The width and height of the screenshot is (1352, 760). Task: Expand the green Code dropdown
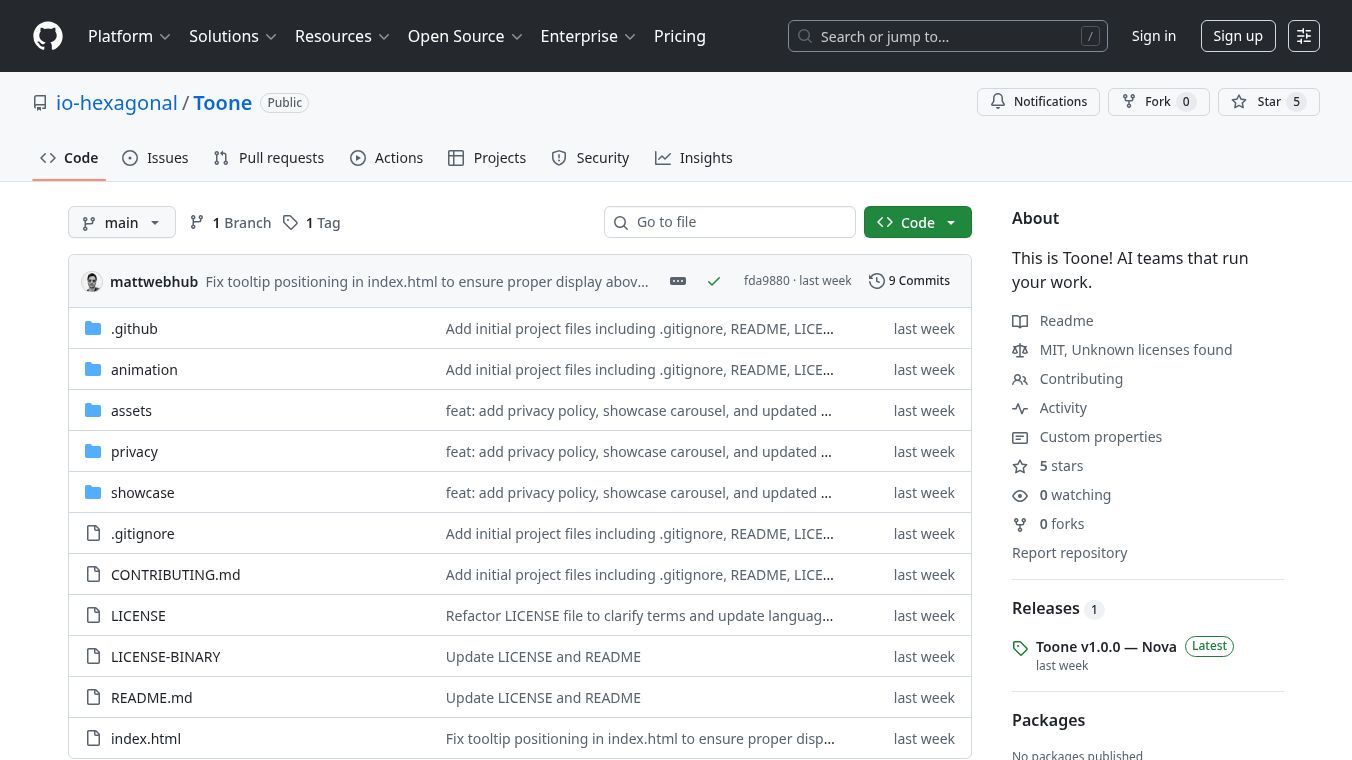(917, 223)
